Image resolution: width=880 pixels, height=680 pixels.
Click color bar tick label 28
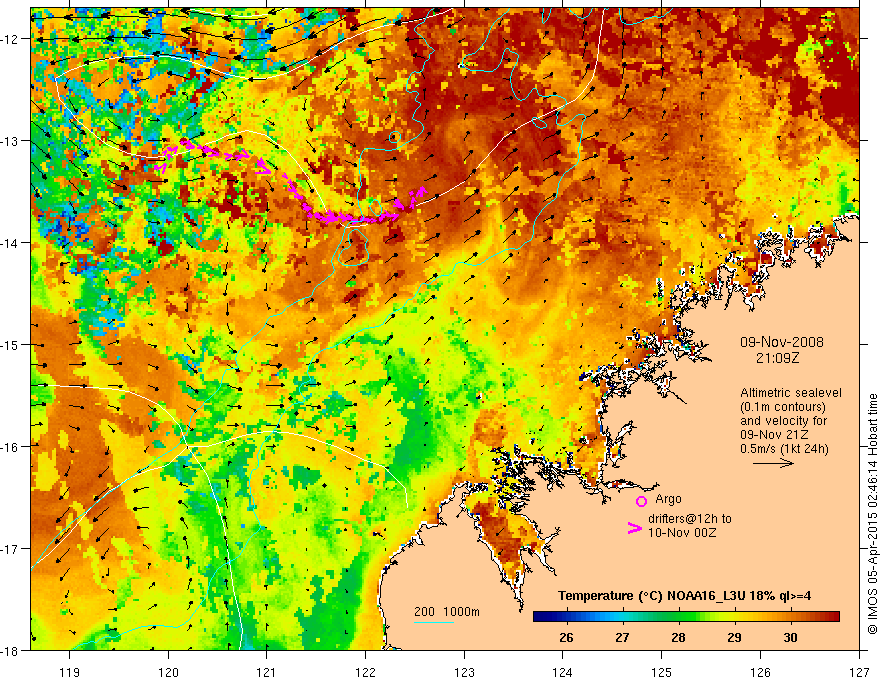click(x=678, y=637)
